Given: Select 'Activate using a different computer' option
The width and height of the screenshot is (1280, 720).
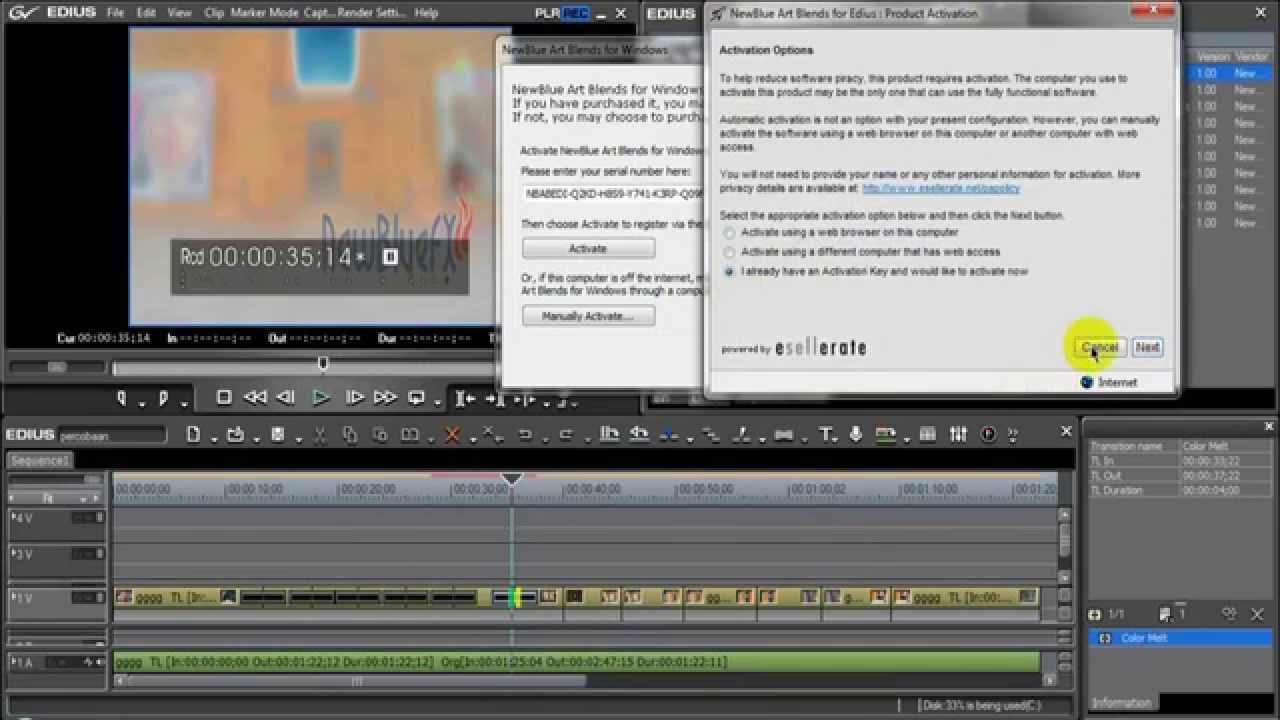Looking at the screenshot, I should (729, 252).
